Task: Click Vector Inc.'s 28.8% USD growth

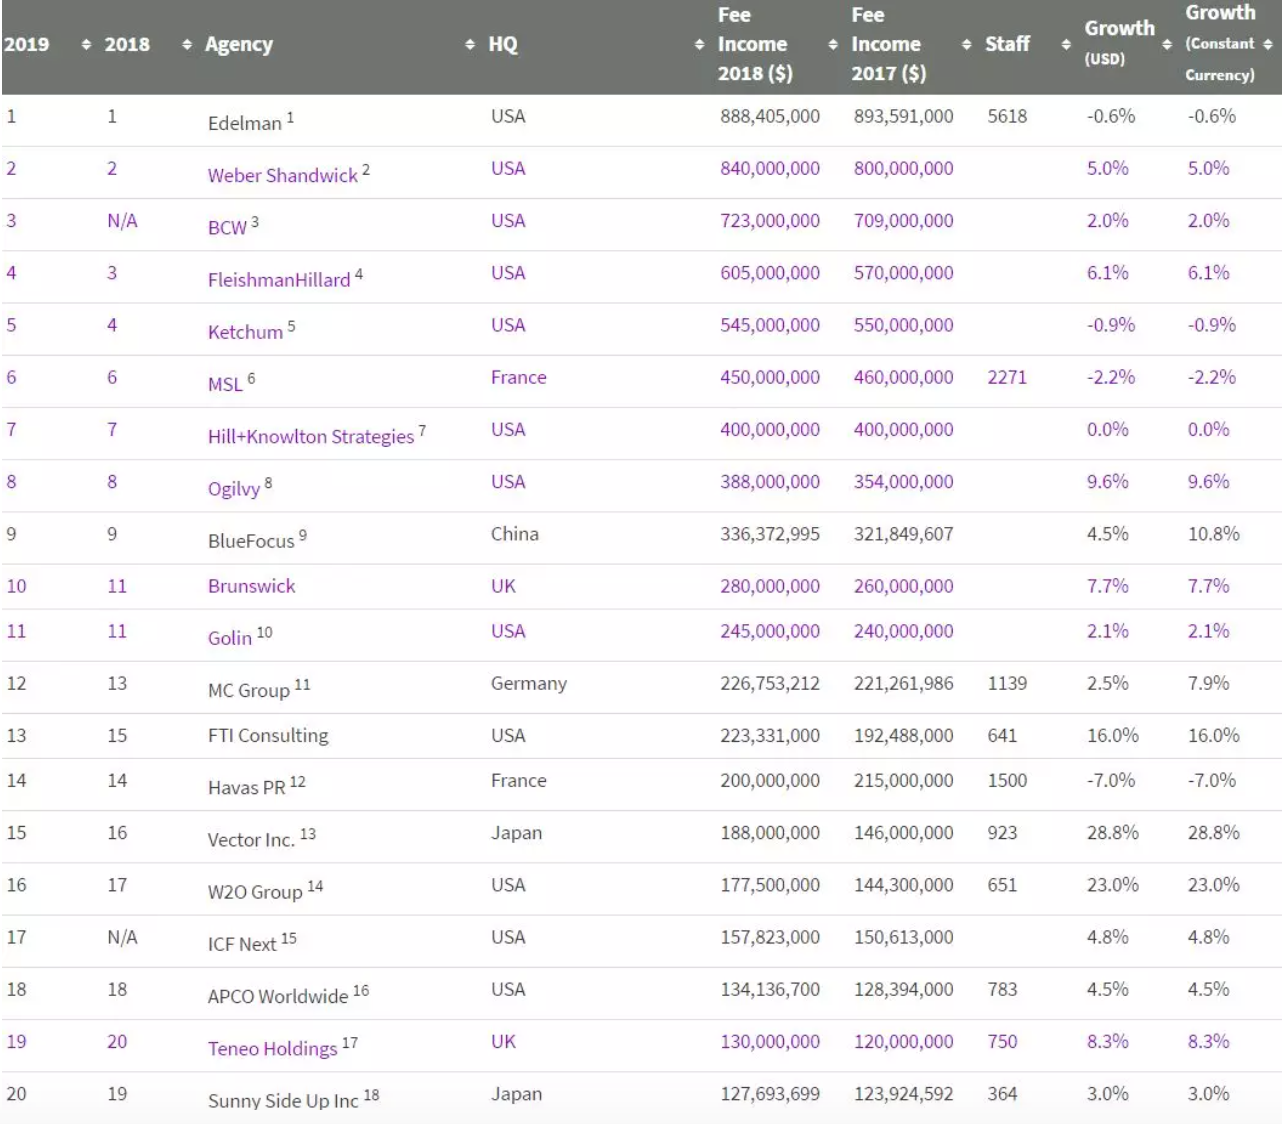Action: point(1112,832)
